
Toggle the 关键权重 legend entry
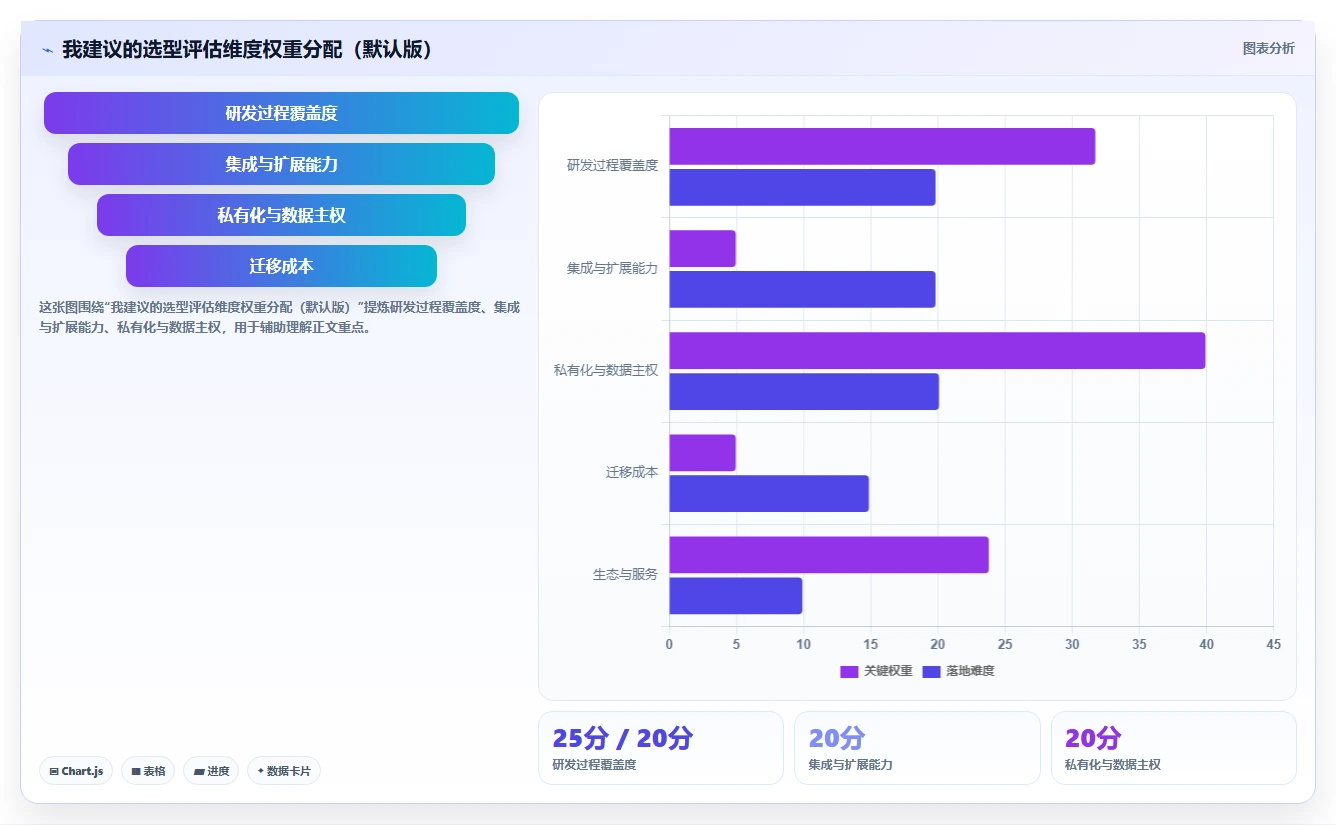pyautogui.click(x=876, y=671)
